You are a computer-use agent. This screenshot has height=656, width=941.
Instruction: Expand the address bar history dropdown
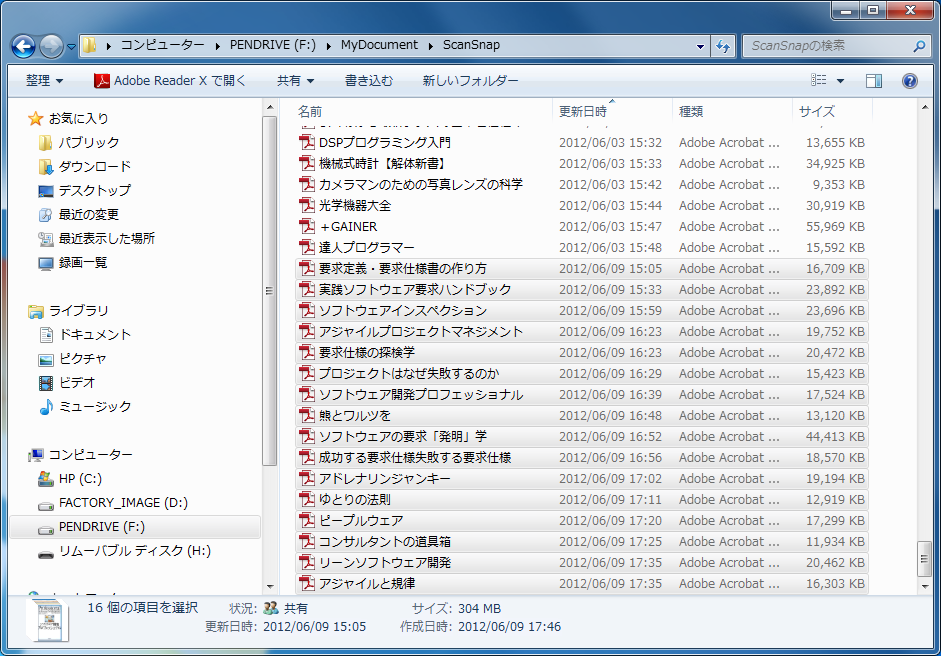pyautogui.click(x=700, y=46)
